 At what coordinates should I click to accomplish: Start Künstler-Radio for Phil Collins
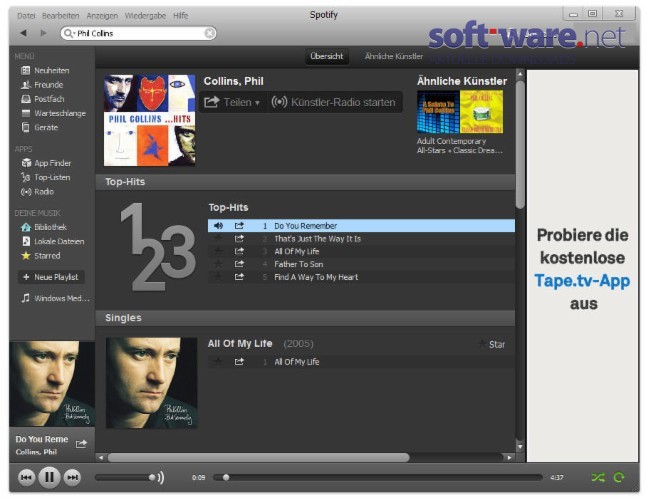[333, 102]
